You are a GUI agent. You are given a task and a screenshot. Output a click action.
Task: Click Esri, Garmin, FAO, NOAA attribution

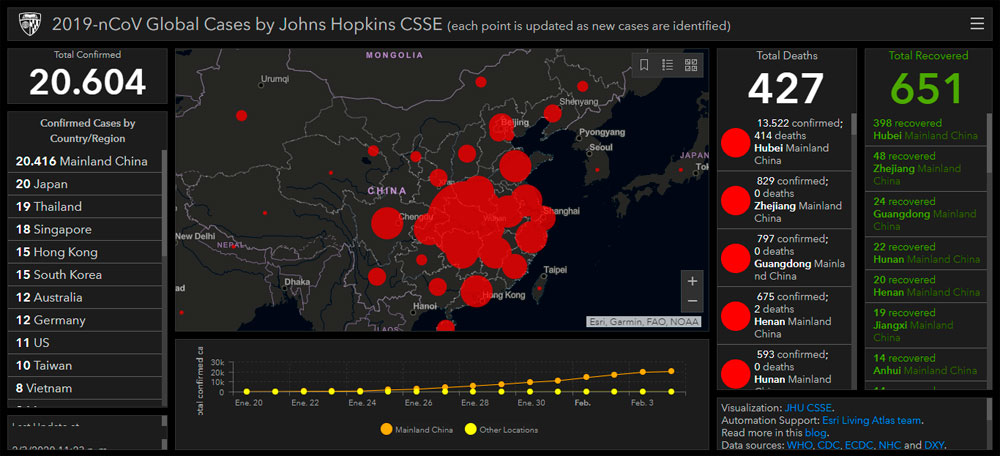(643, 321)
